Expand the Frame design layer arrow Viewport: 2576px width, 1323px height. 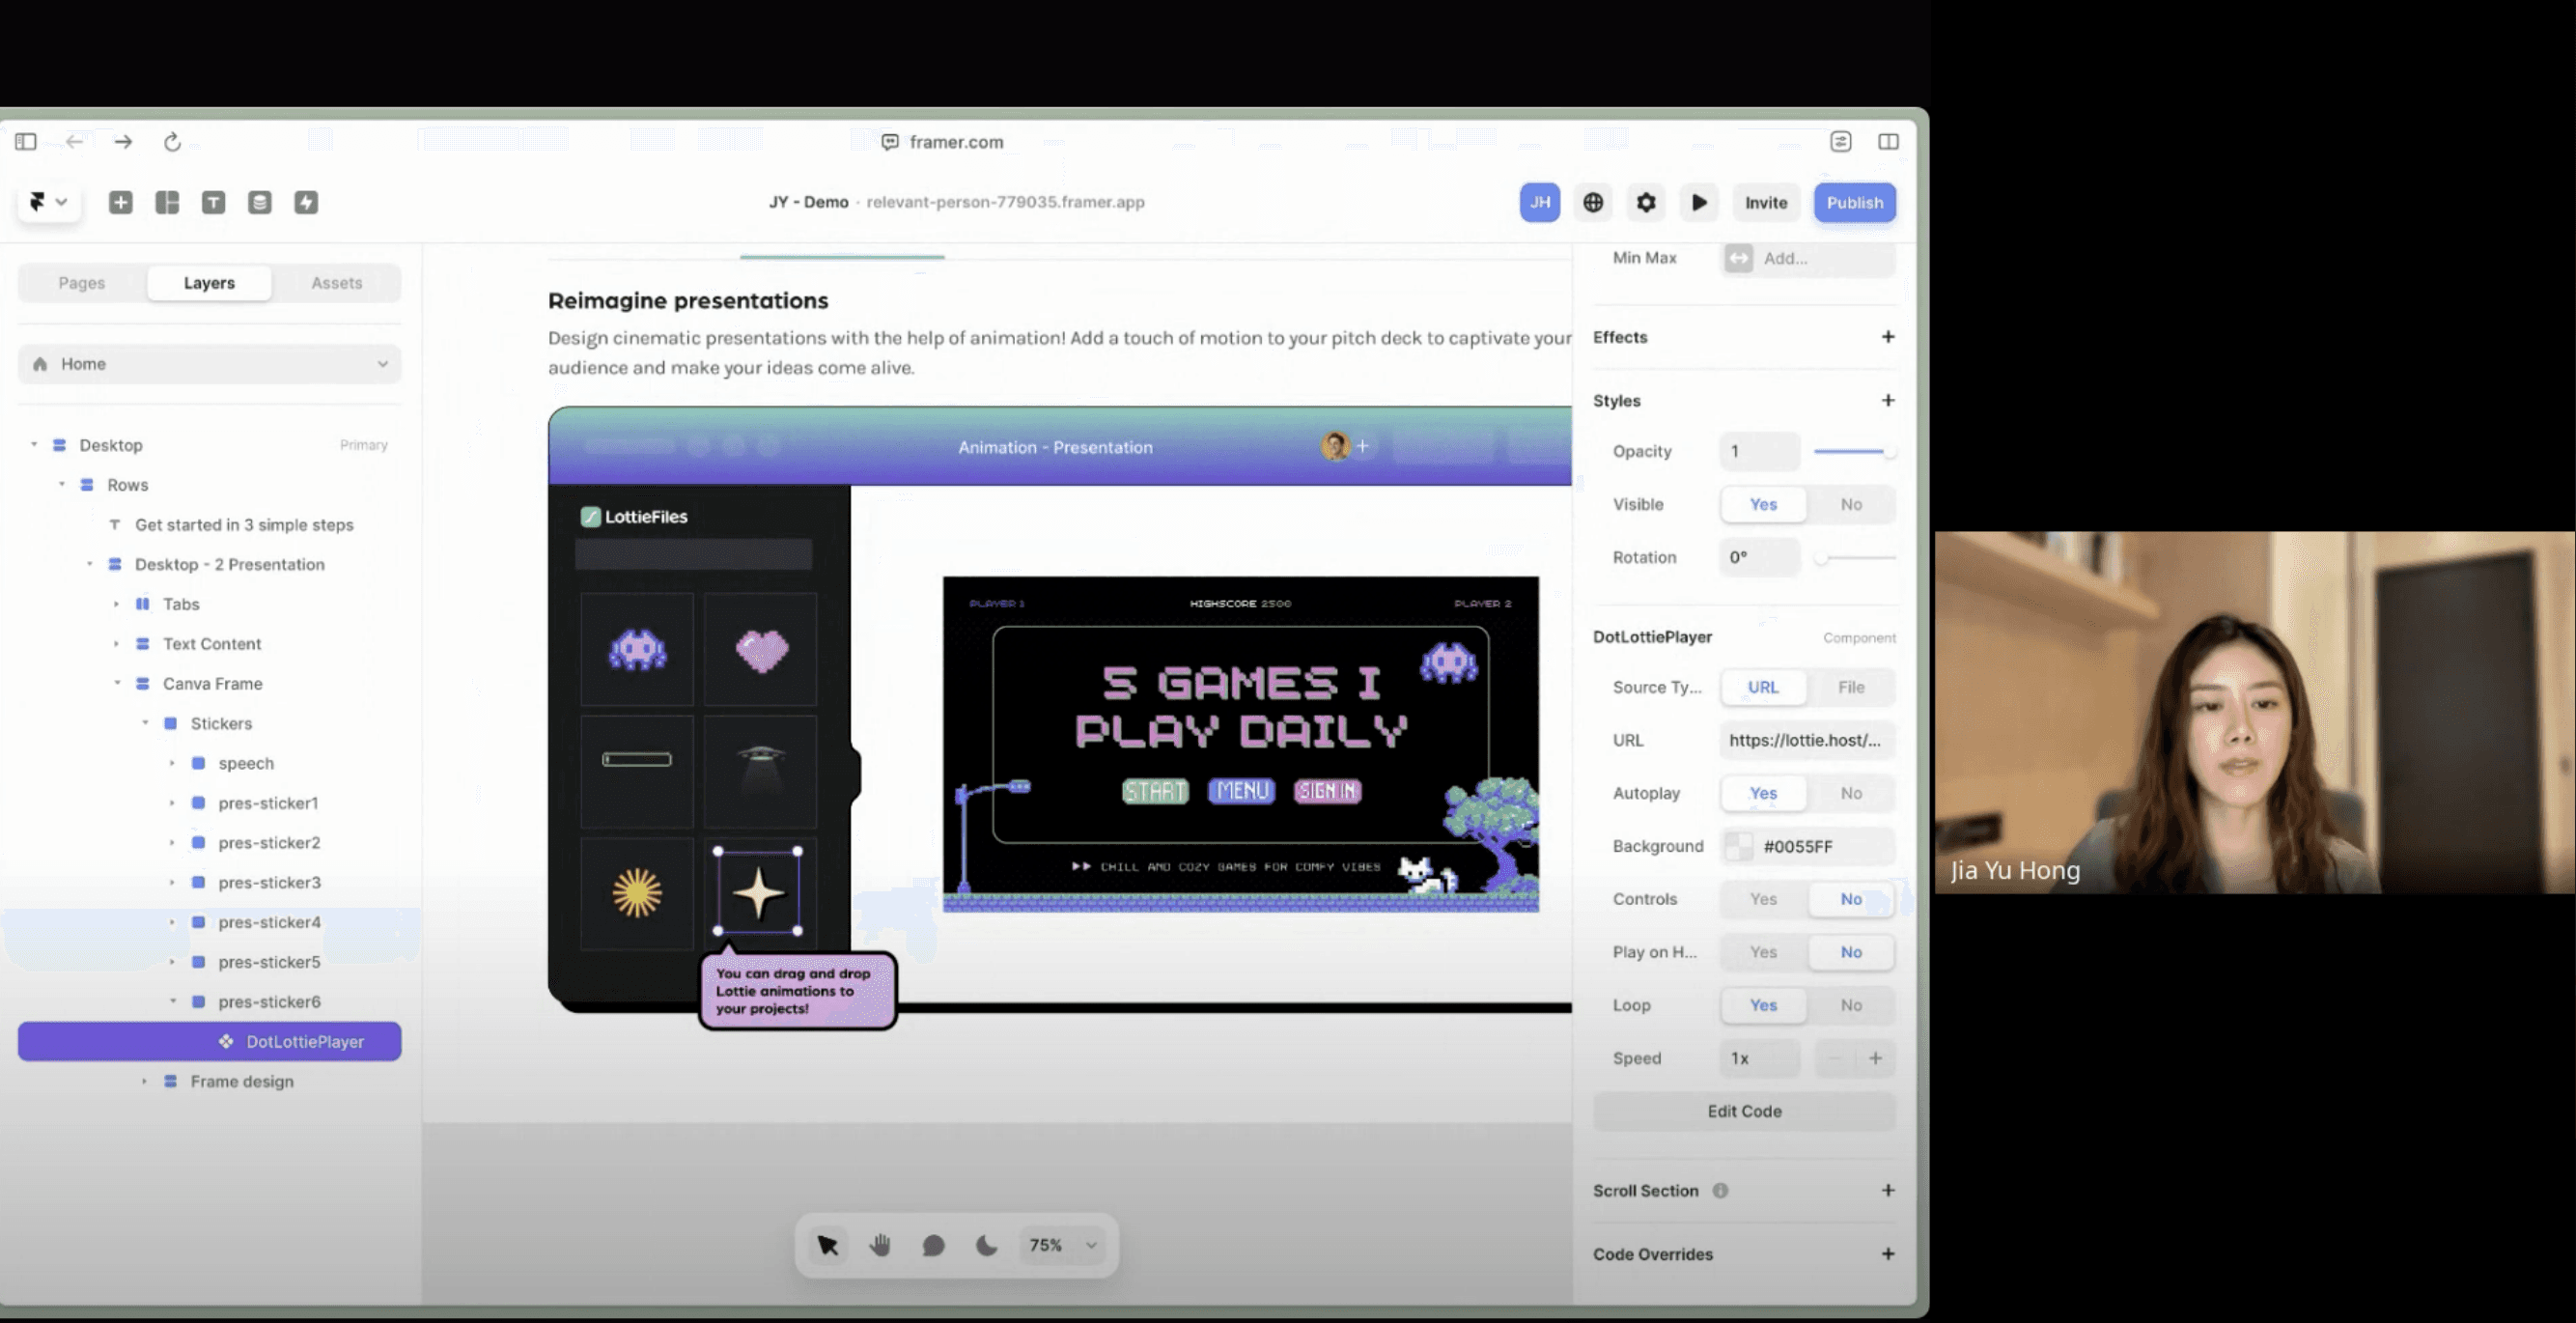[x=144, y=1081]
